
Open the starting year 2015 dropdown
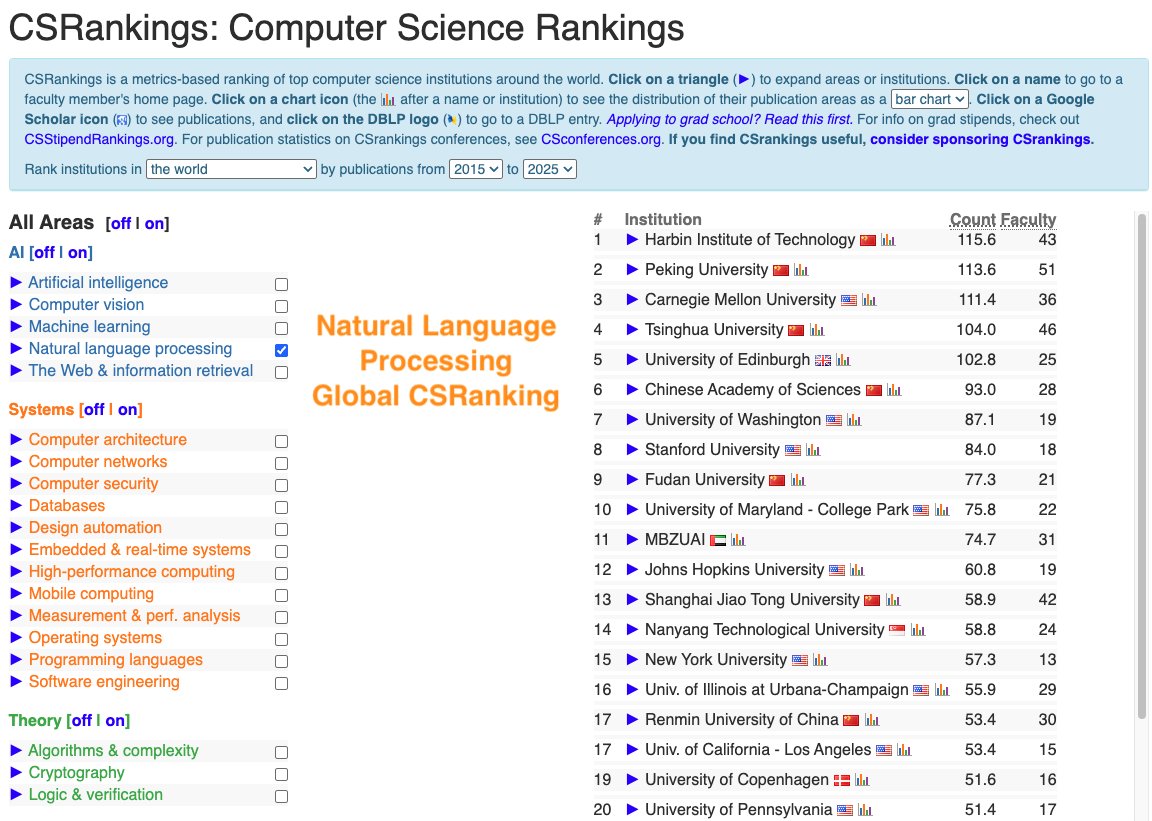[x=476, y=169]
